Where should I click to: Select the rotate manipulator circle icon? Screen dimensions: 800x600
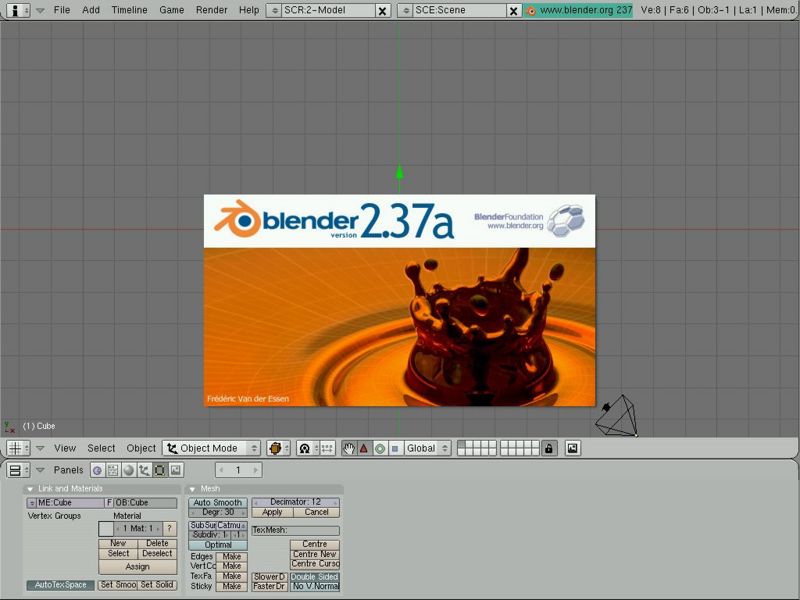[380, 448]
